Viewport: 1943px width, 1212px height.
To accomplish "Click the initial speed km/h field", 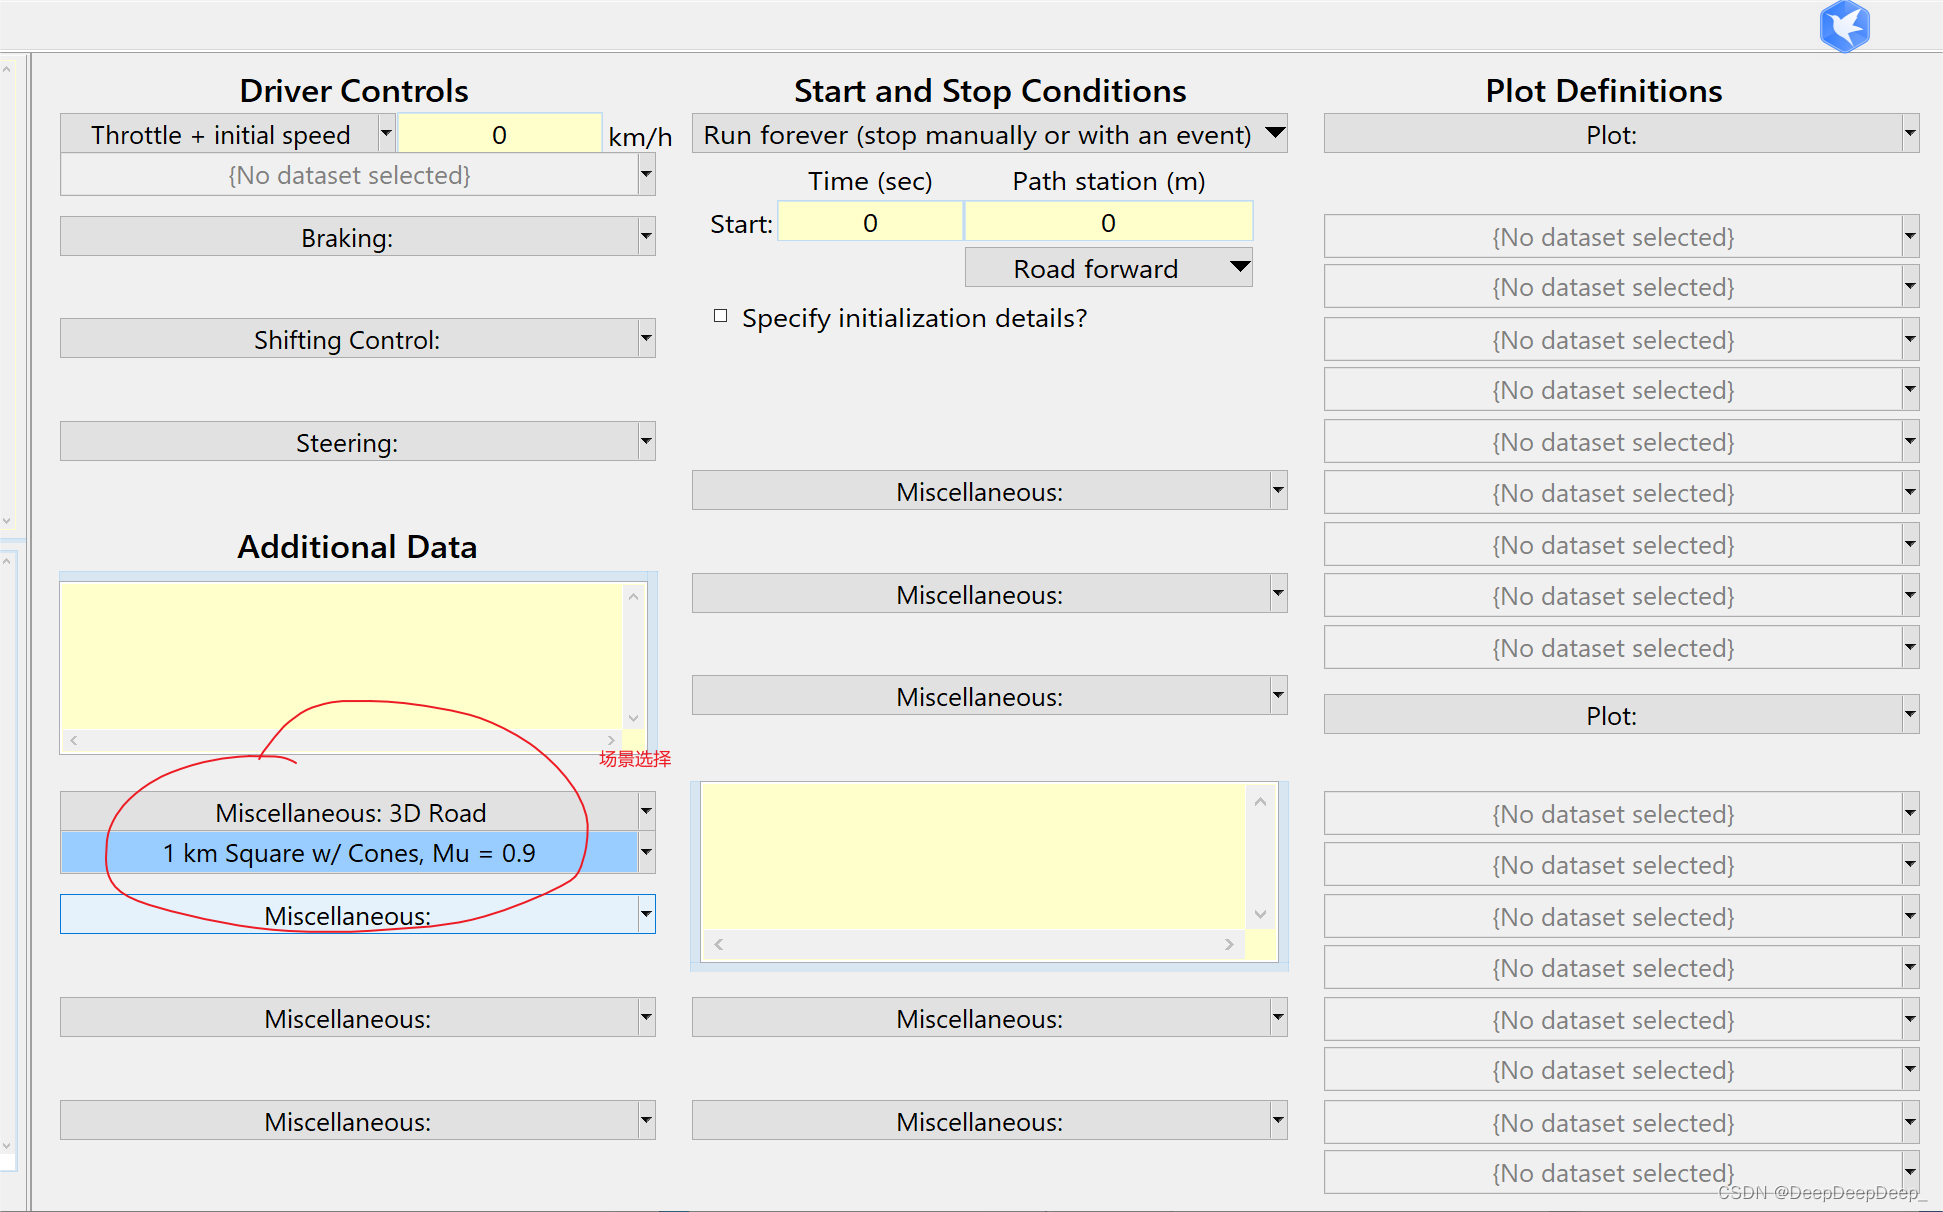I will pyautogui.click(x=499, y=134).
